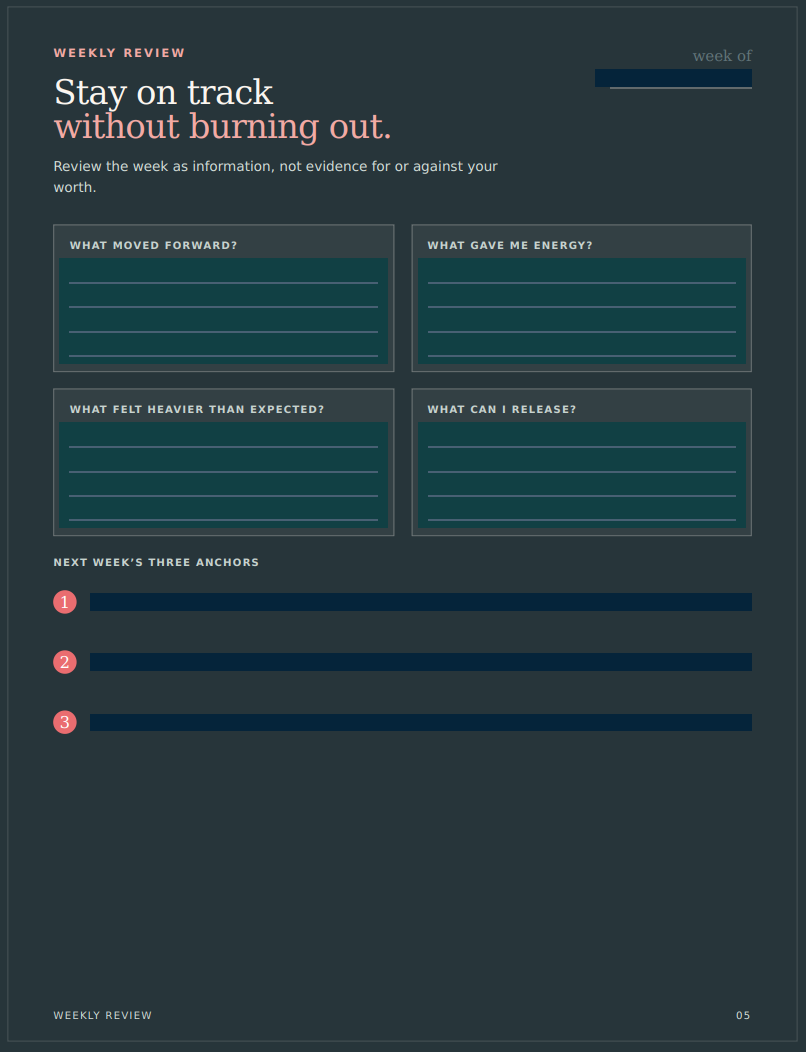Click the 'NEXT WEEK'S THREE ANCHORS' heading
This screenshot has height=1052, width=806.
click(156, 562)
